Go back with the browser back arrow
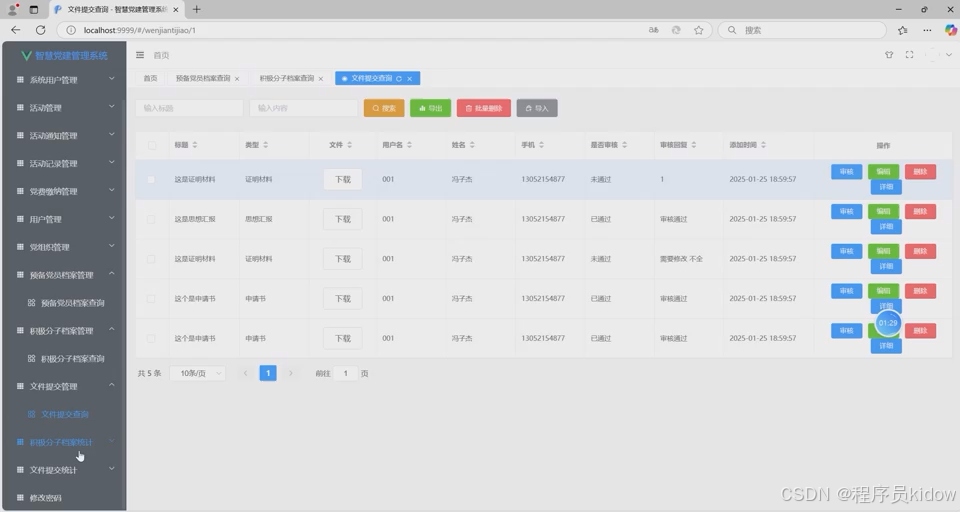This screenshot has height=512, width=960. [x=16, y=30]
